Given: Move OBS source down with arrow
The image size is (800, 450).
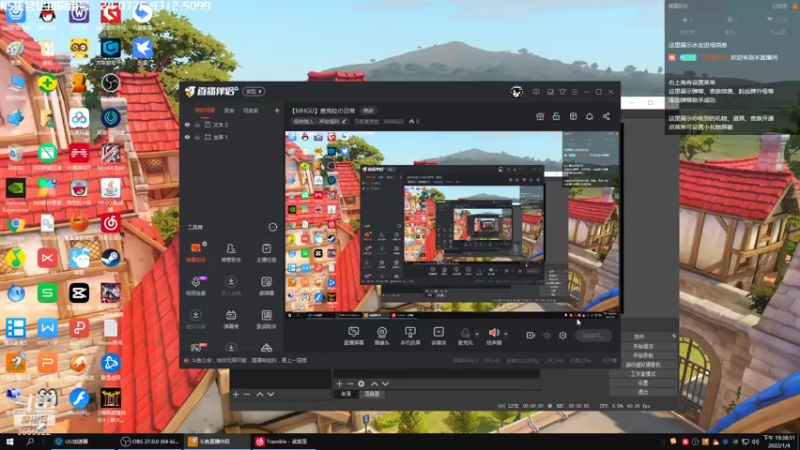Looking at the screenshot, I should click(385, 384).
